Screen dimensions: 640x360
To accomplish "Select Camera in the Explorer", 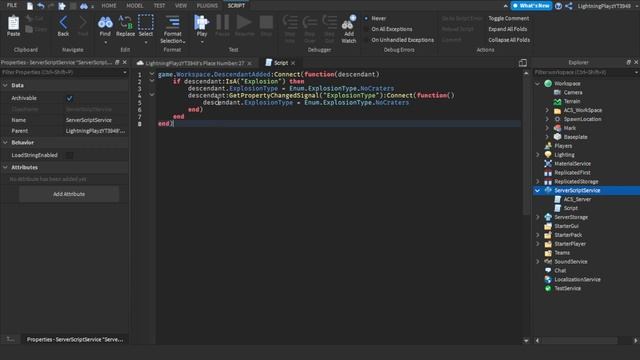I will tap(573, 92).
